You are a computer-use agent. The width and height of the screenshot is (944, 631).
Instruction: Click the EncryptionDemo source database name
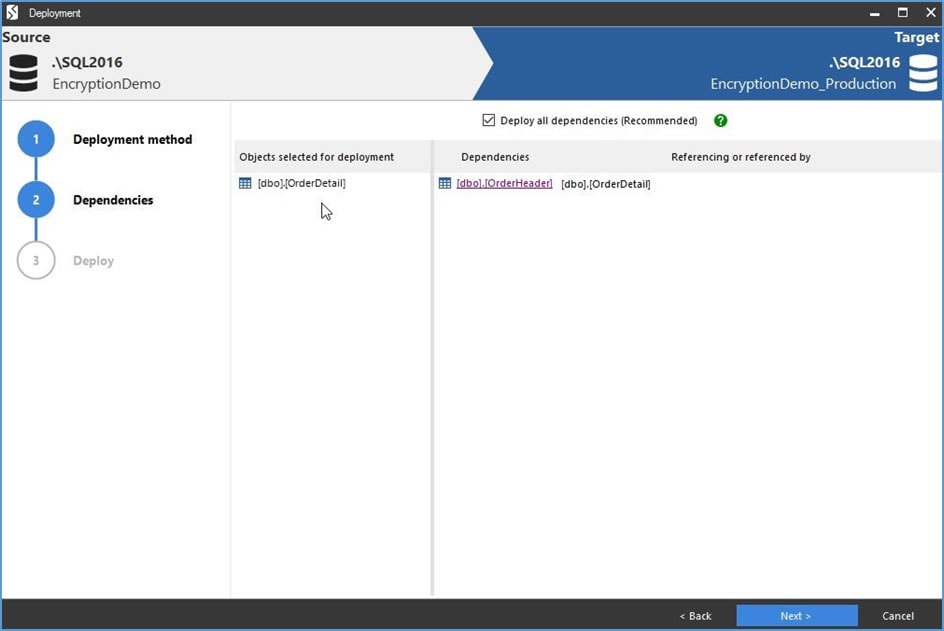pyautogui.click(x=107, y=84)
